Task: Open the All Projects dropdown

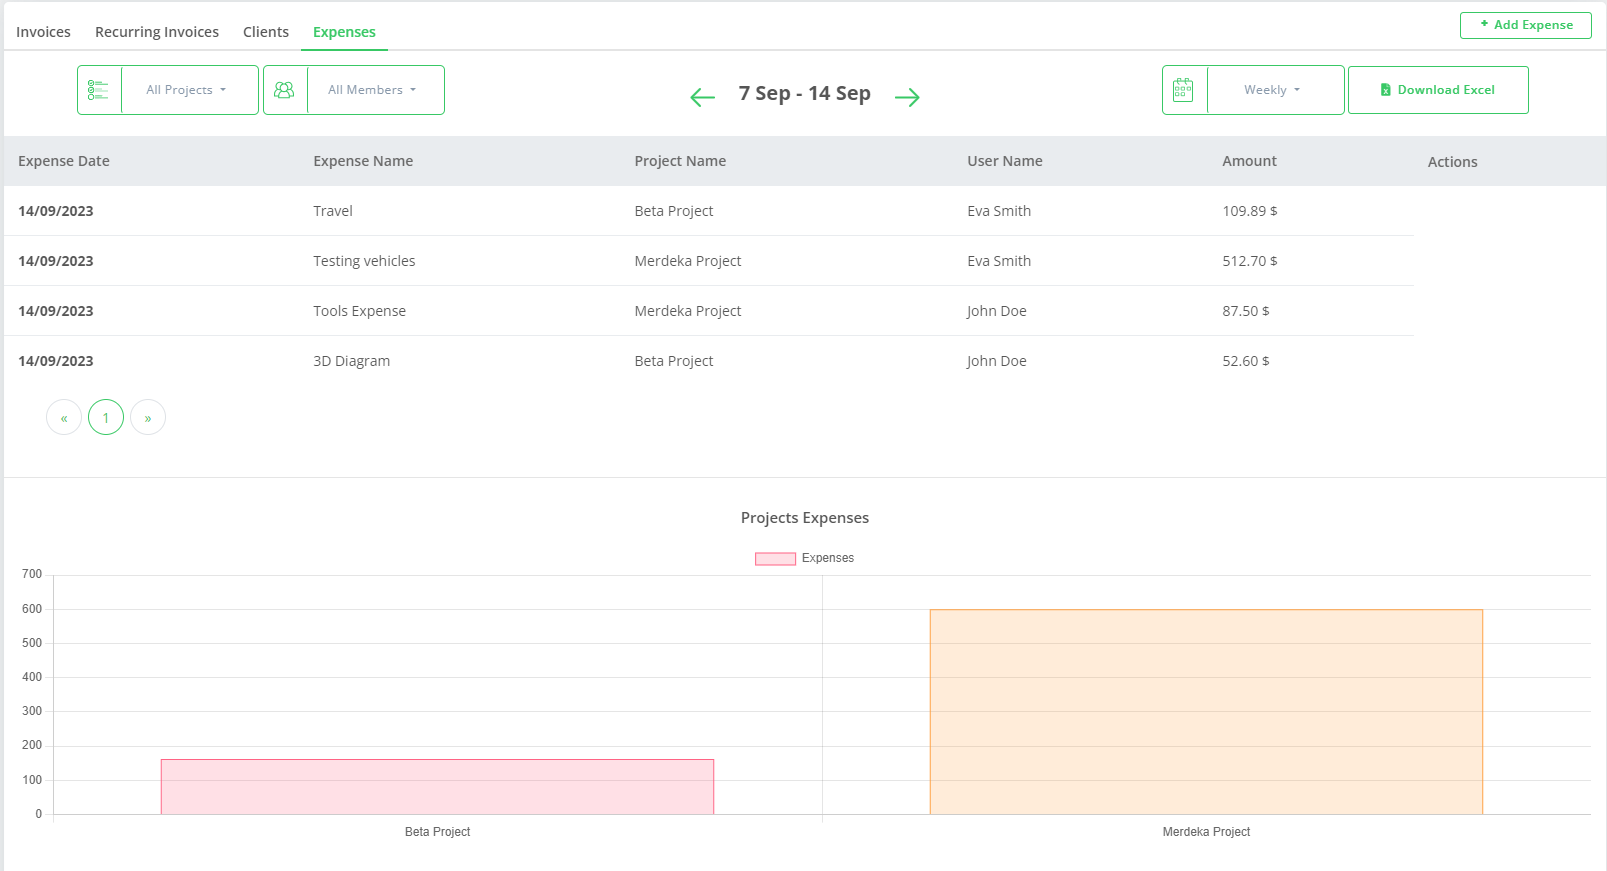Action: tap(186, 90)
